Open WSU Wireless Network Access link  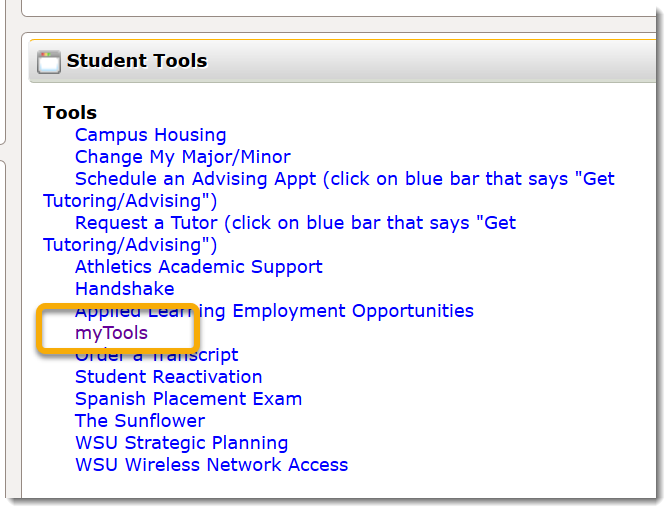coord(211,465)
